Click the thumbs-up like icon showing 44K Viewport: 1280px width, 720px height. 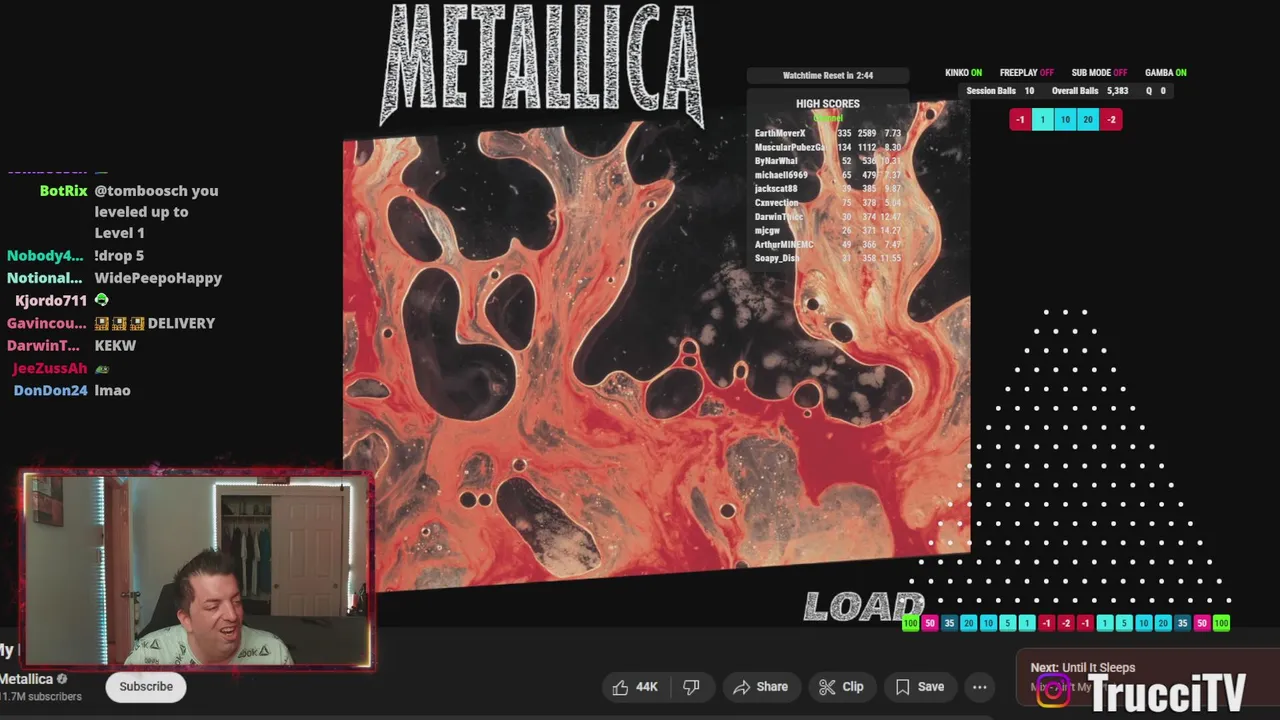pyautogui.click(x=634, y=687)
